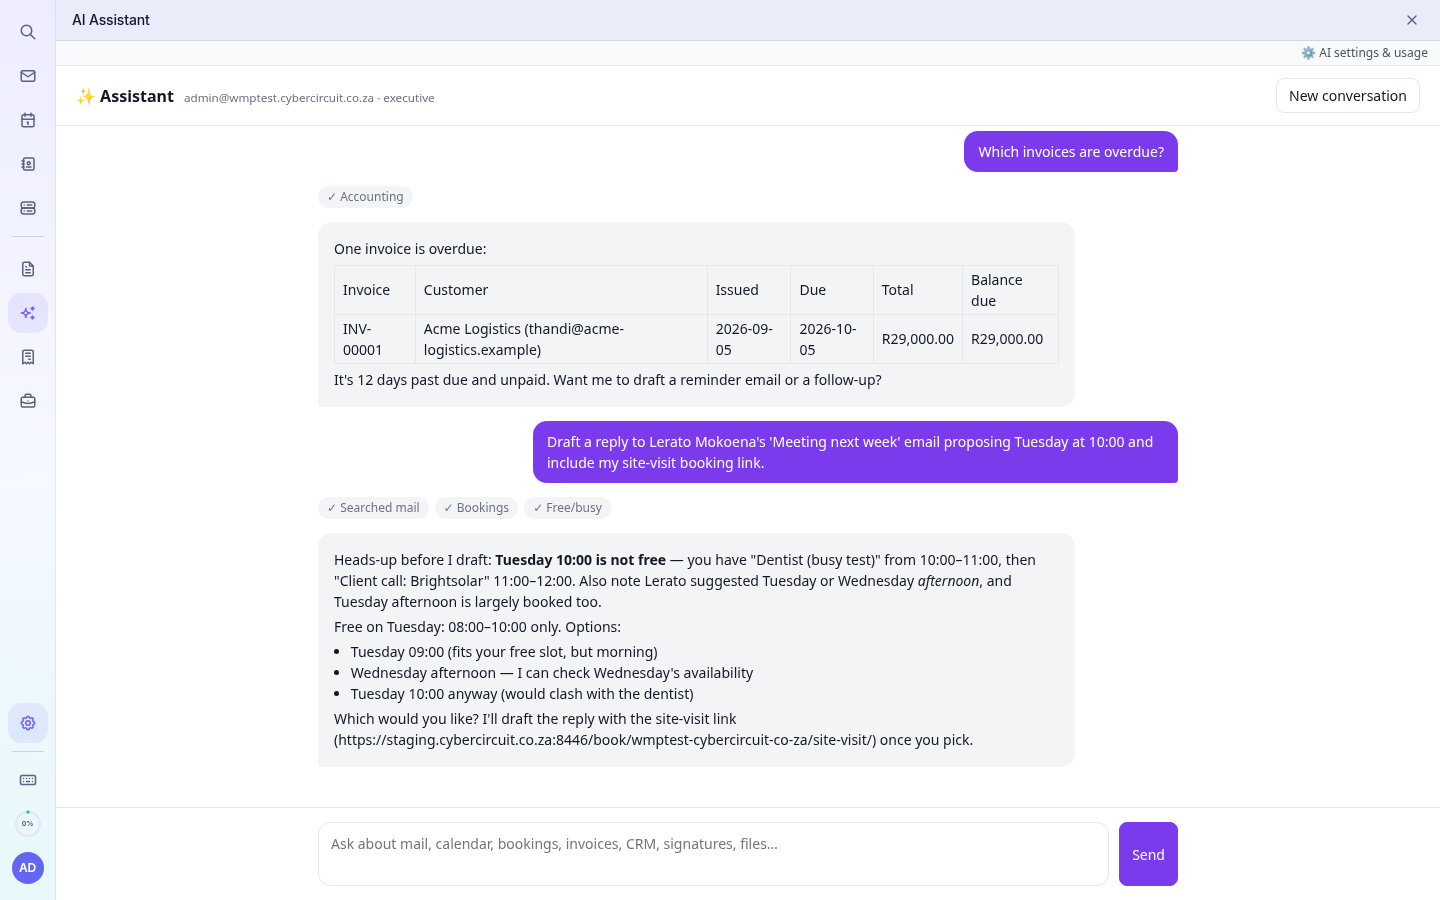Click 'Tuesday 09:00' option bullet
The width and height of the screenshot is (1440, 900).
[x=504, y=652]
